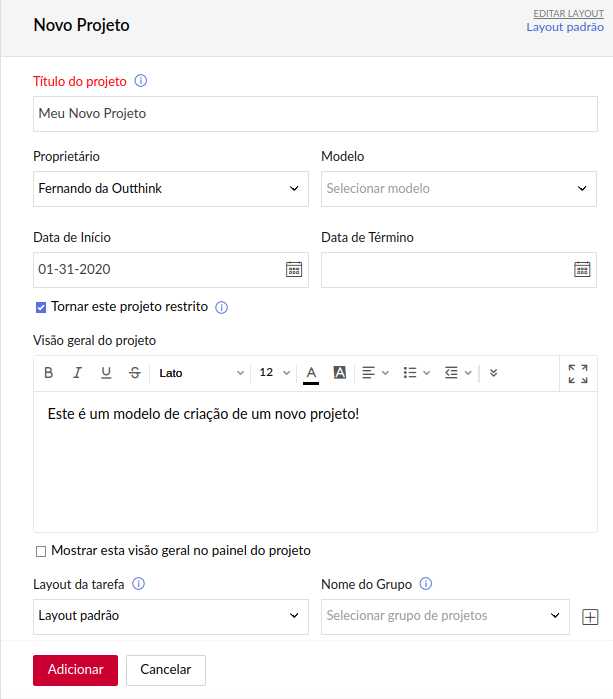The image size is (613, 699).
Task: Click the Cancelar button
Action: pos(166,670)
